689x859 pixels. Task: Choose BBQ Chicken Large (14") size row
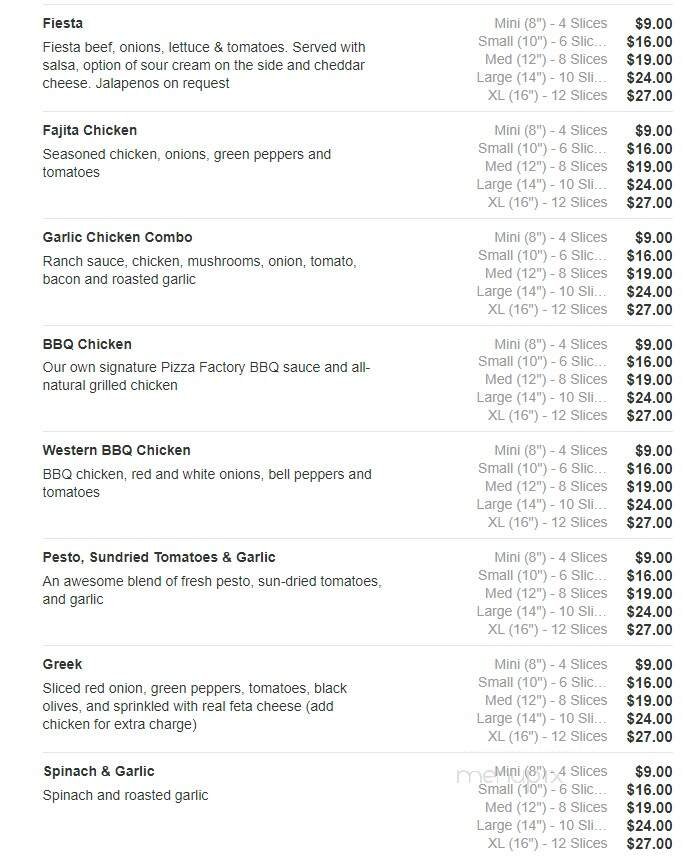tap(542, 397)
